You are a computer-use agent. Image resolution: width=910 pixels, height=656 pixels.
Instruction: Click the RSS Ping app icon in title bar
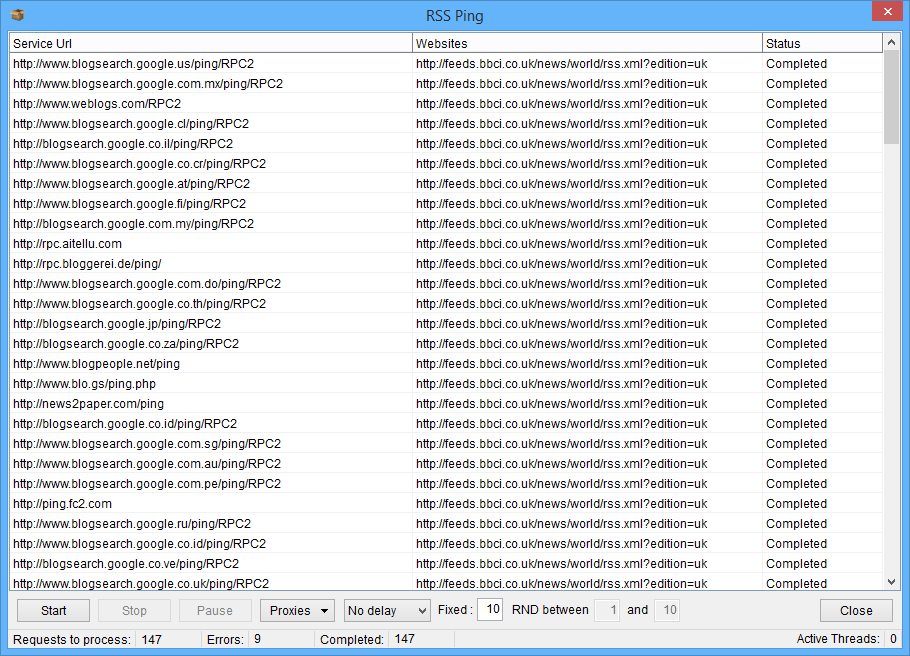(x=17, y=15)
